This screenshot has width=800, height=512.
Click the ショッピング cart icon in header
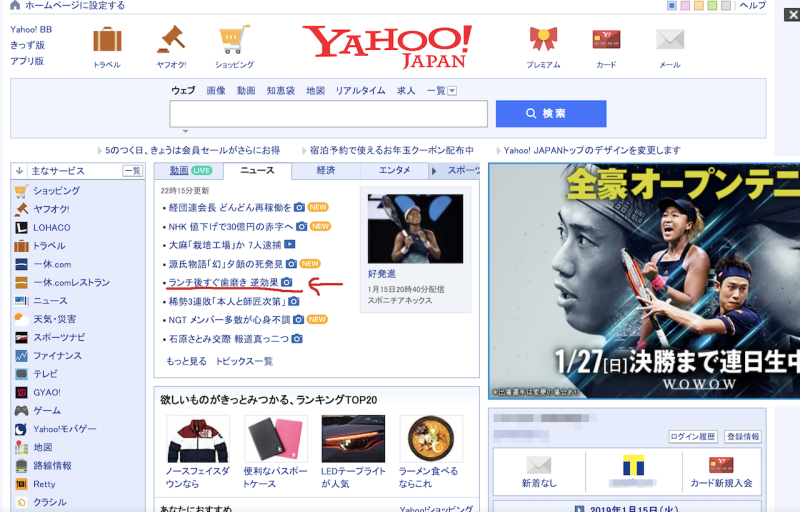[x=233, y=40]
